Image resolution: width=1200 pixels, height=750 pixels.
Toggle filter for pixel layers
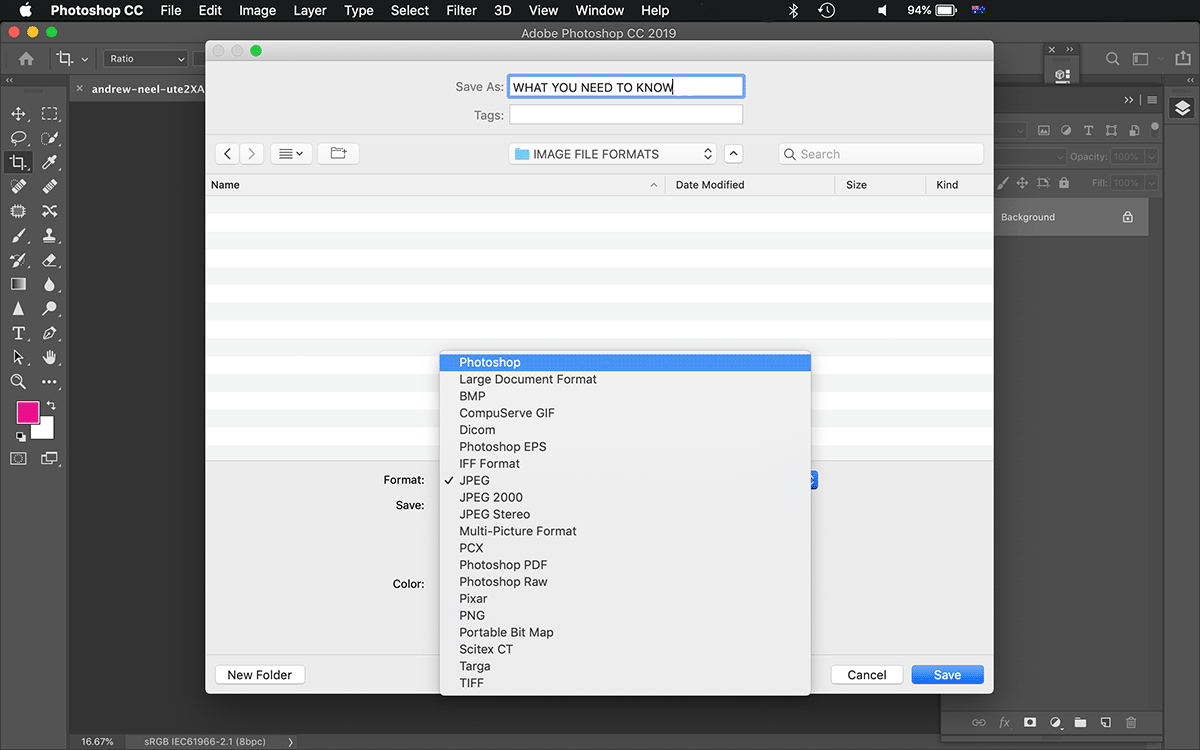(x=1044, y=130)
